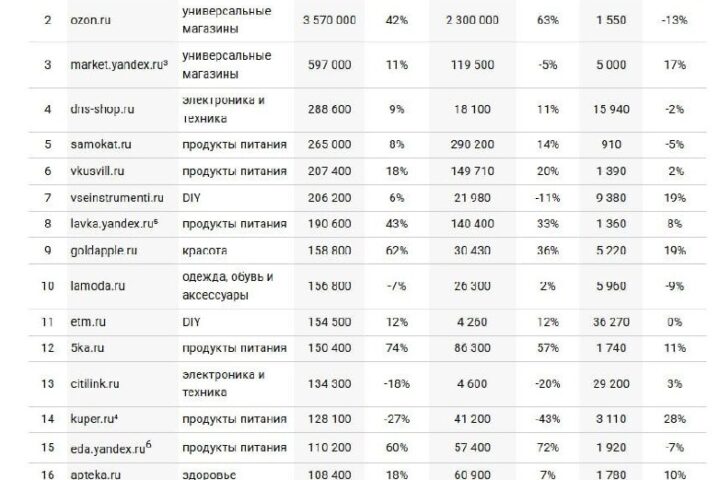Select citilink.ru site name
The image size is (720, 480).
point(95,384)
